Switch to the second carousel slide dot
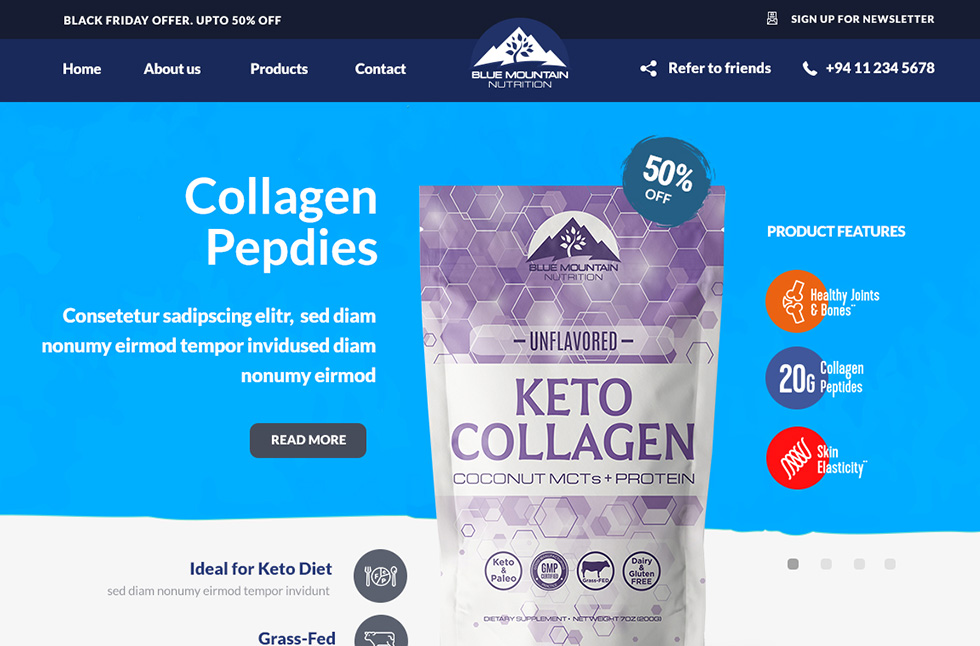980x646 pixels. pyautogui.click(x=826, y=564)
